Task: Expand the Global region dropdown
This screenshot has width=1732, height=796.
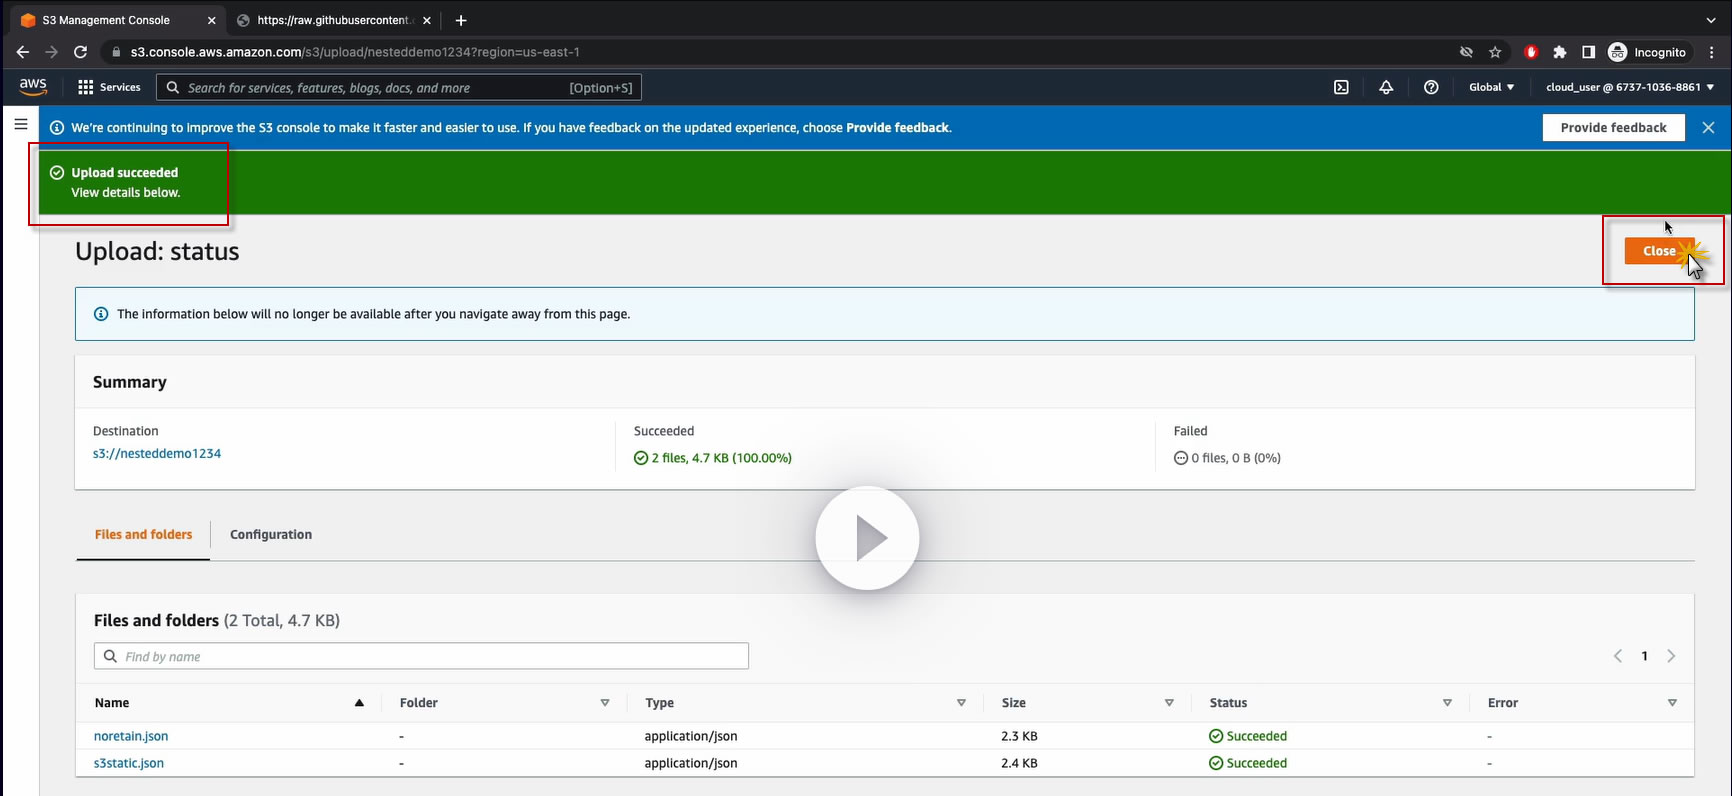Action: [x=1491, y=87]
